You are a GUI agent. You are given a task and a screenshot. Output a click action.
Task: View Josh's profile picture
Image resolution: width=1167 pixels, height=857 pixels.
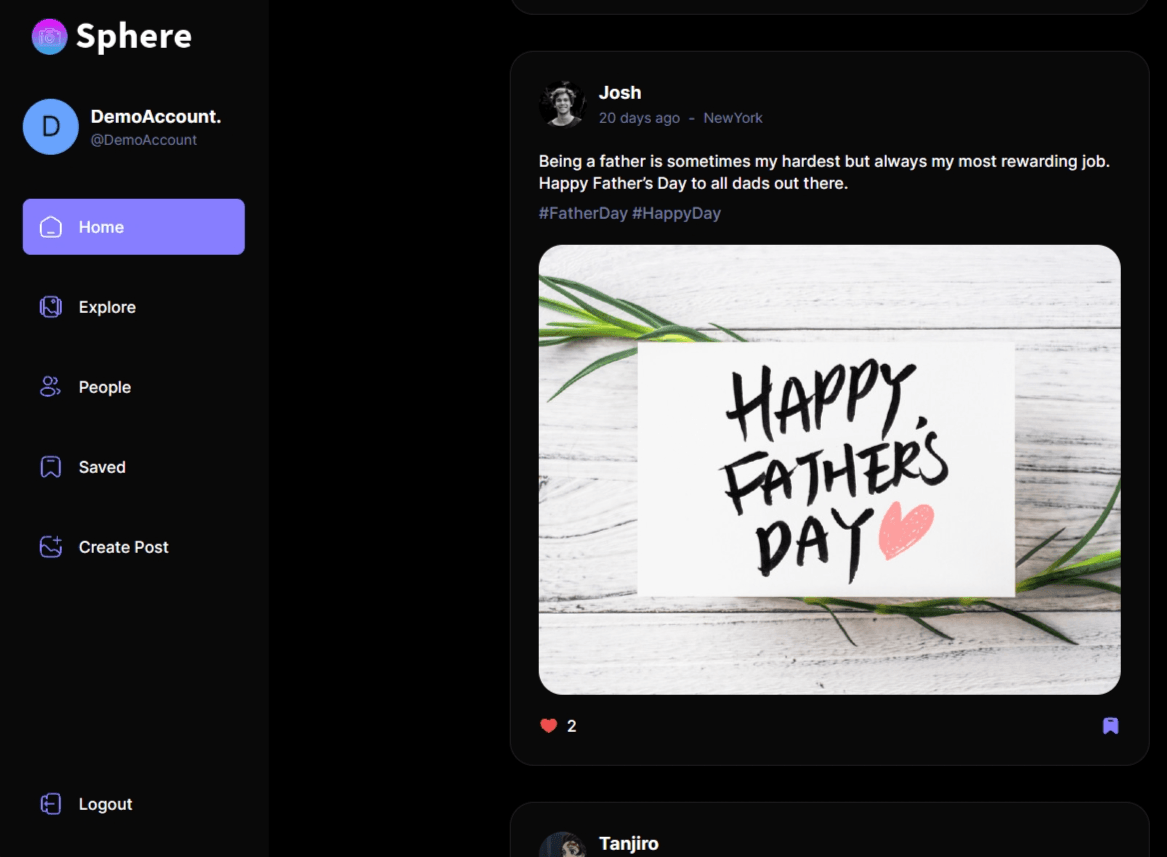coord(562,104)
